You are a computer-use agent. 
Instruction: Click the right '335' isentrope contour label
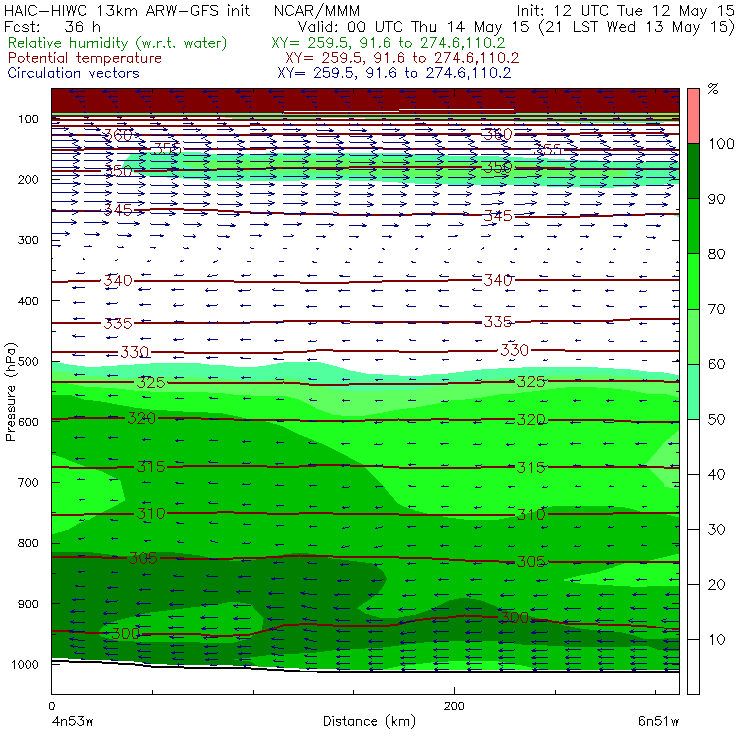point(498,321)
